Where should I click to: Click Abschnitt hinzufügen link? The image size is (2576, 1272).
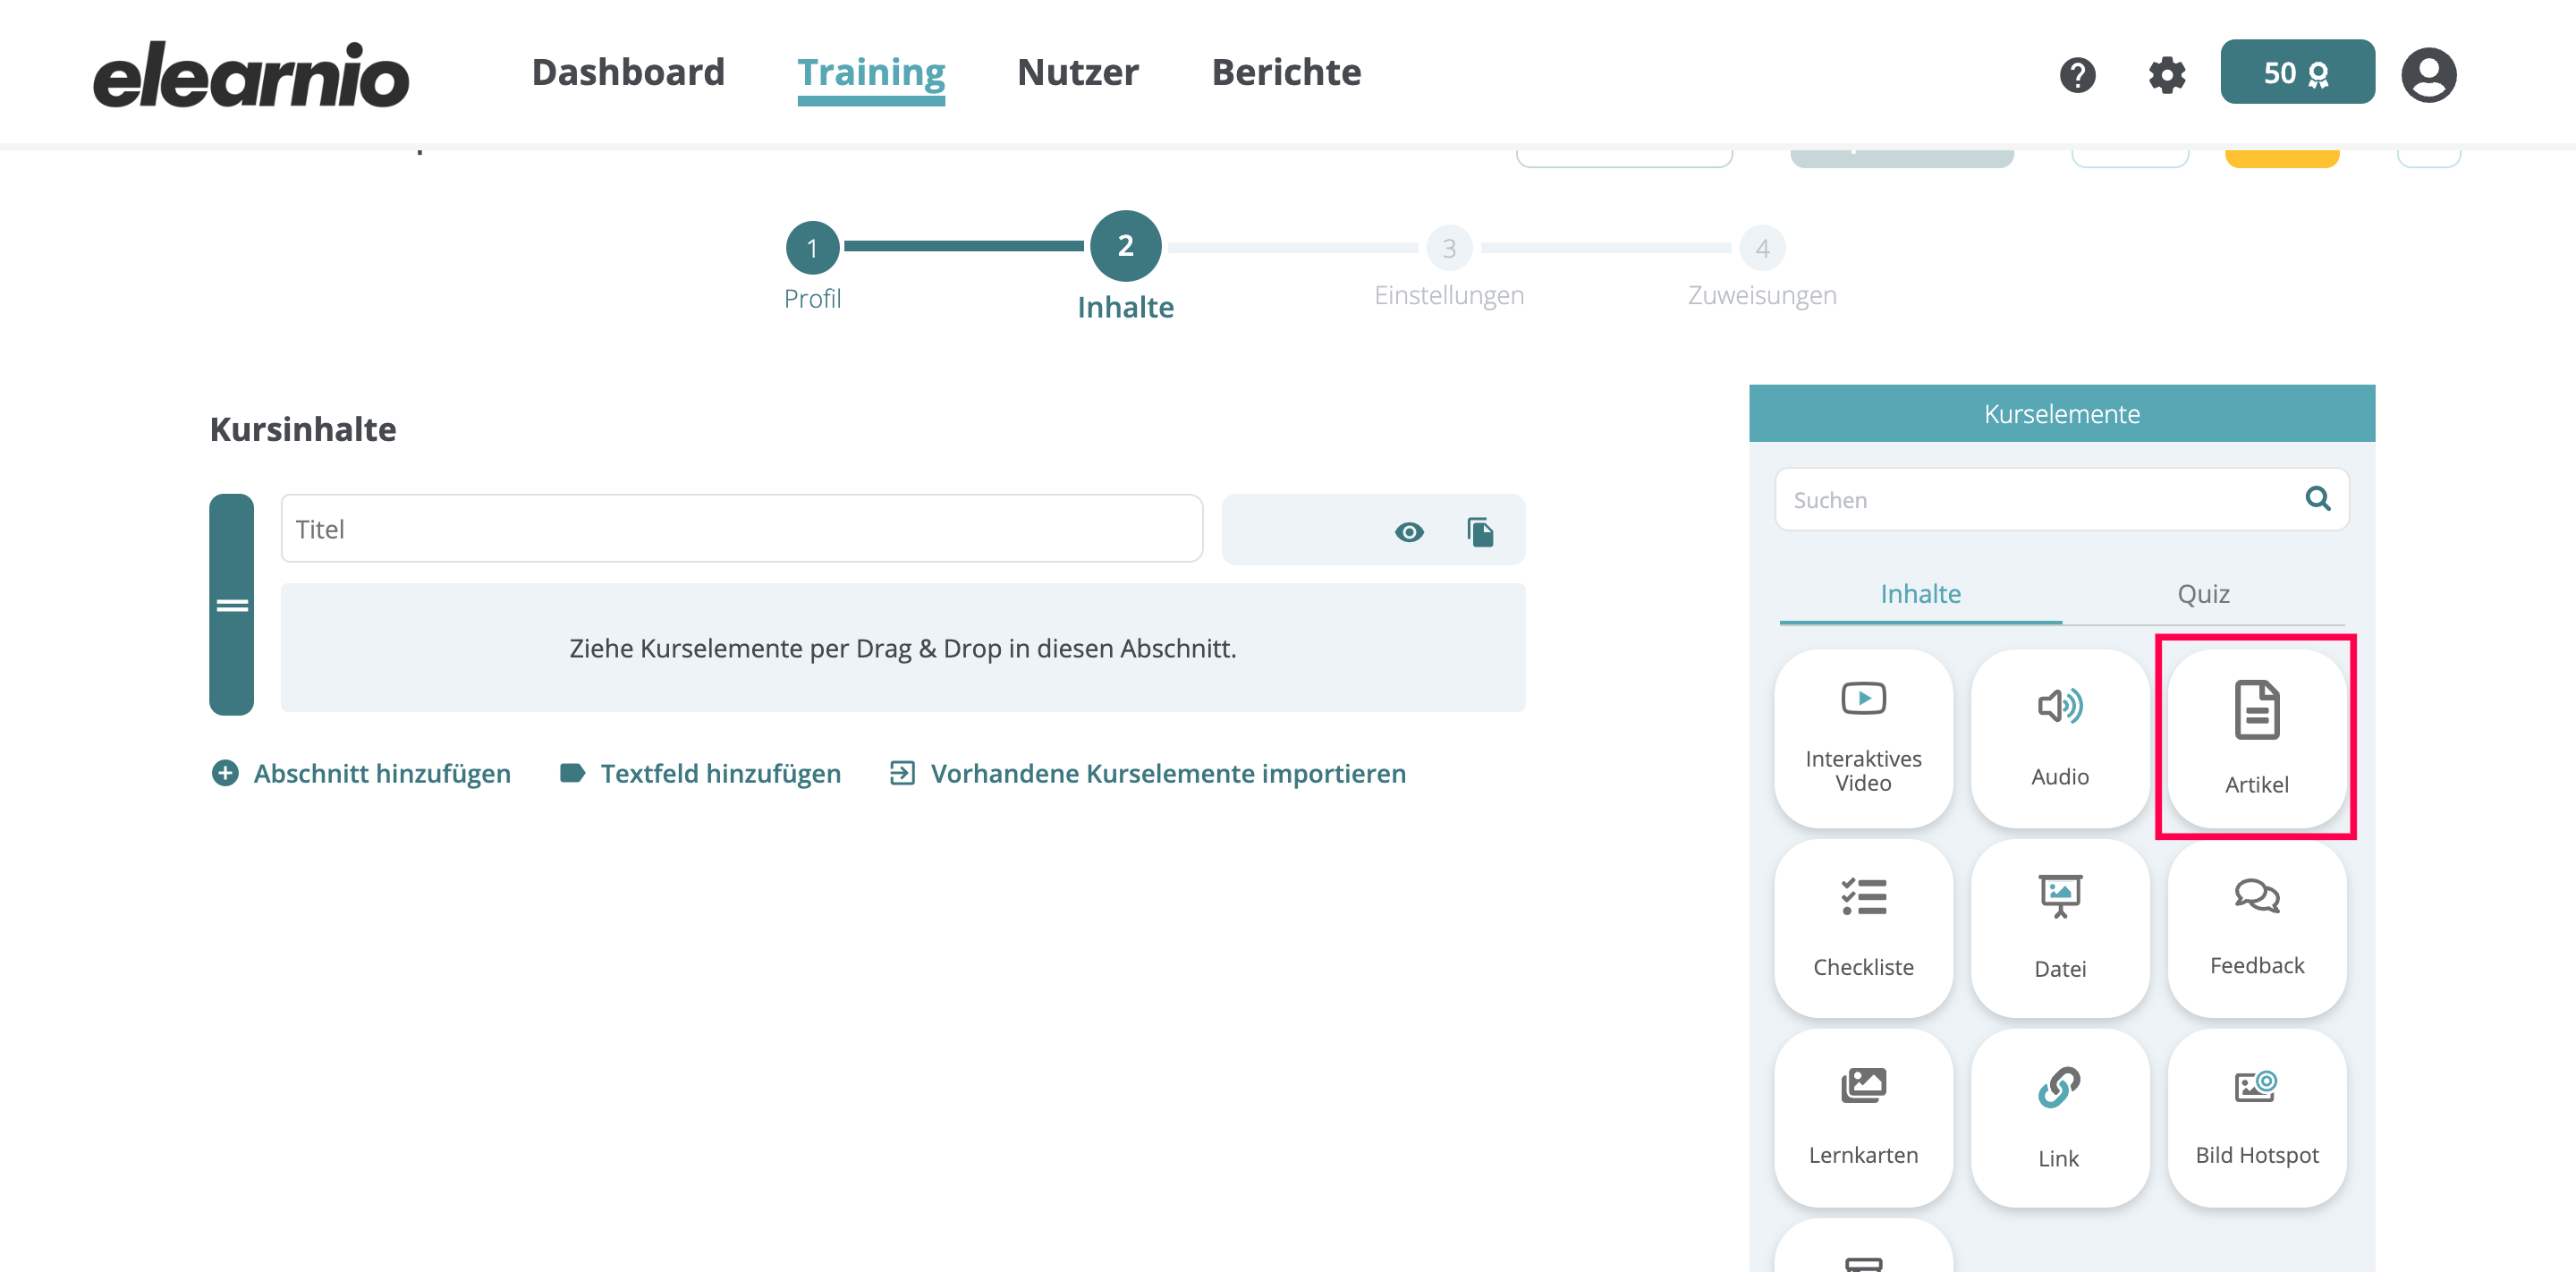(361, 773)
